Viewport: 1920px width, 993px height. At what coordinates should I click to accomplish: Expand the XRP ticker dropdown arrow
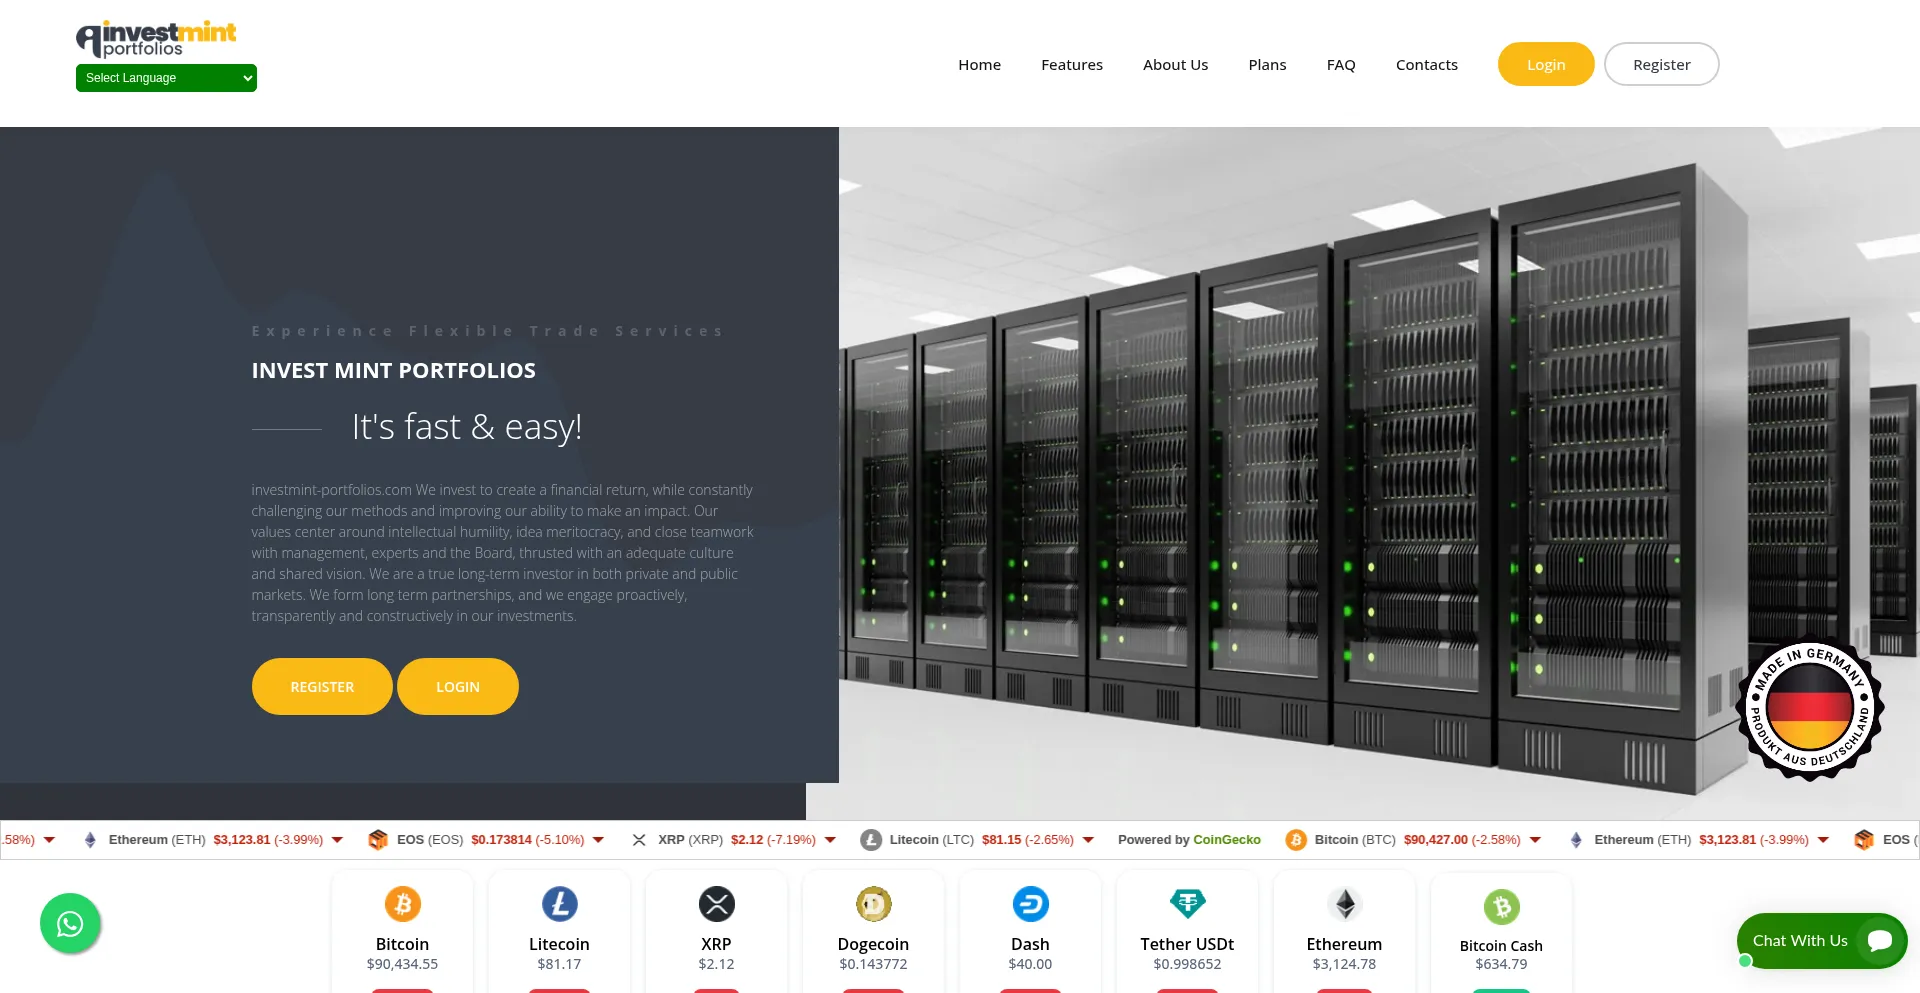point(830,840)
